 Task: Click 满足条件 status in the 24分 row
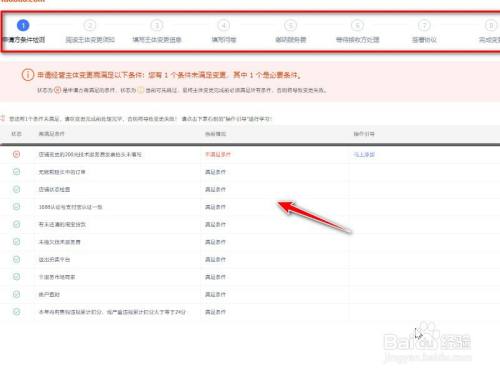215,312
